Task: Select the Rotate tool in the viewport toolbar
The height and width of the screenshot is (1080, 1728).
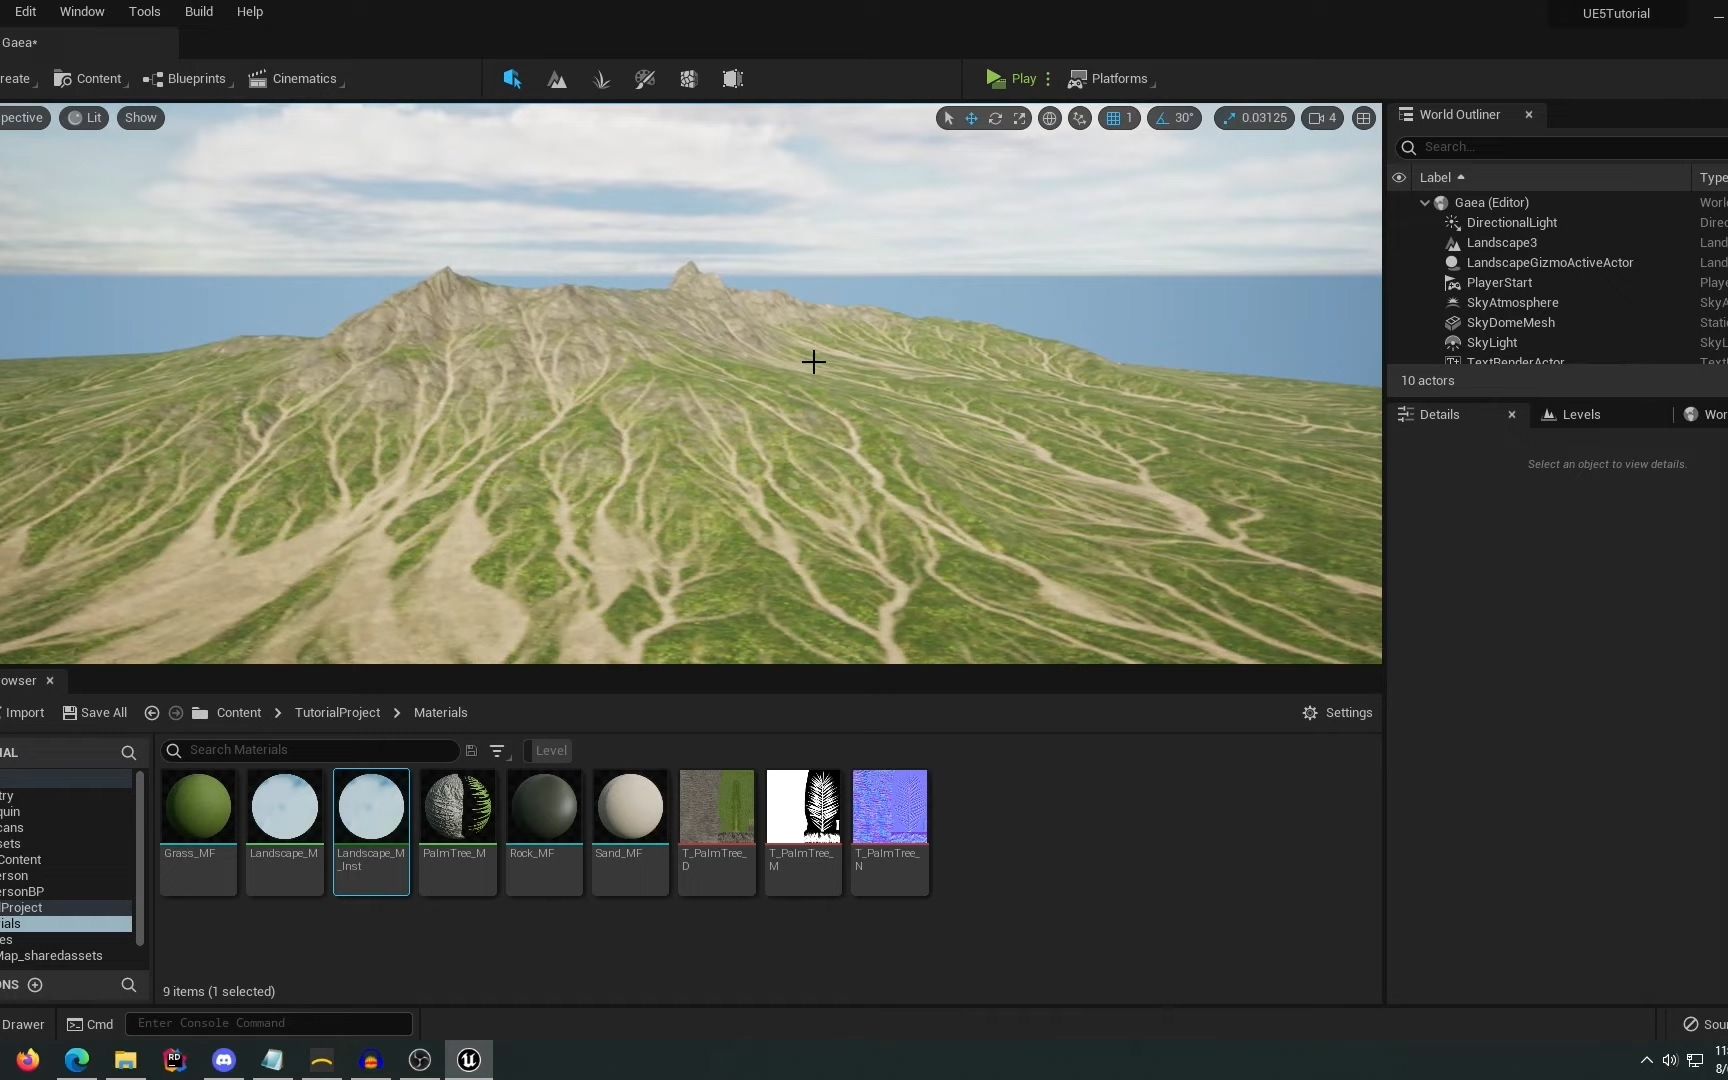Action: pyautogui.click(x=995, y=118)
